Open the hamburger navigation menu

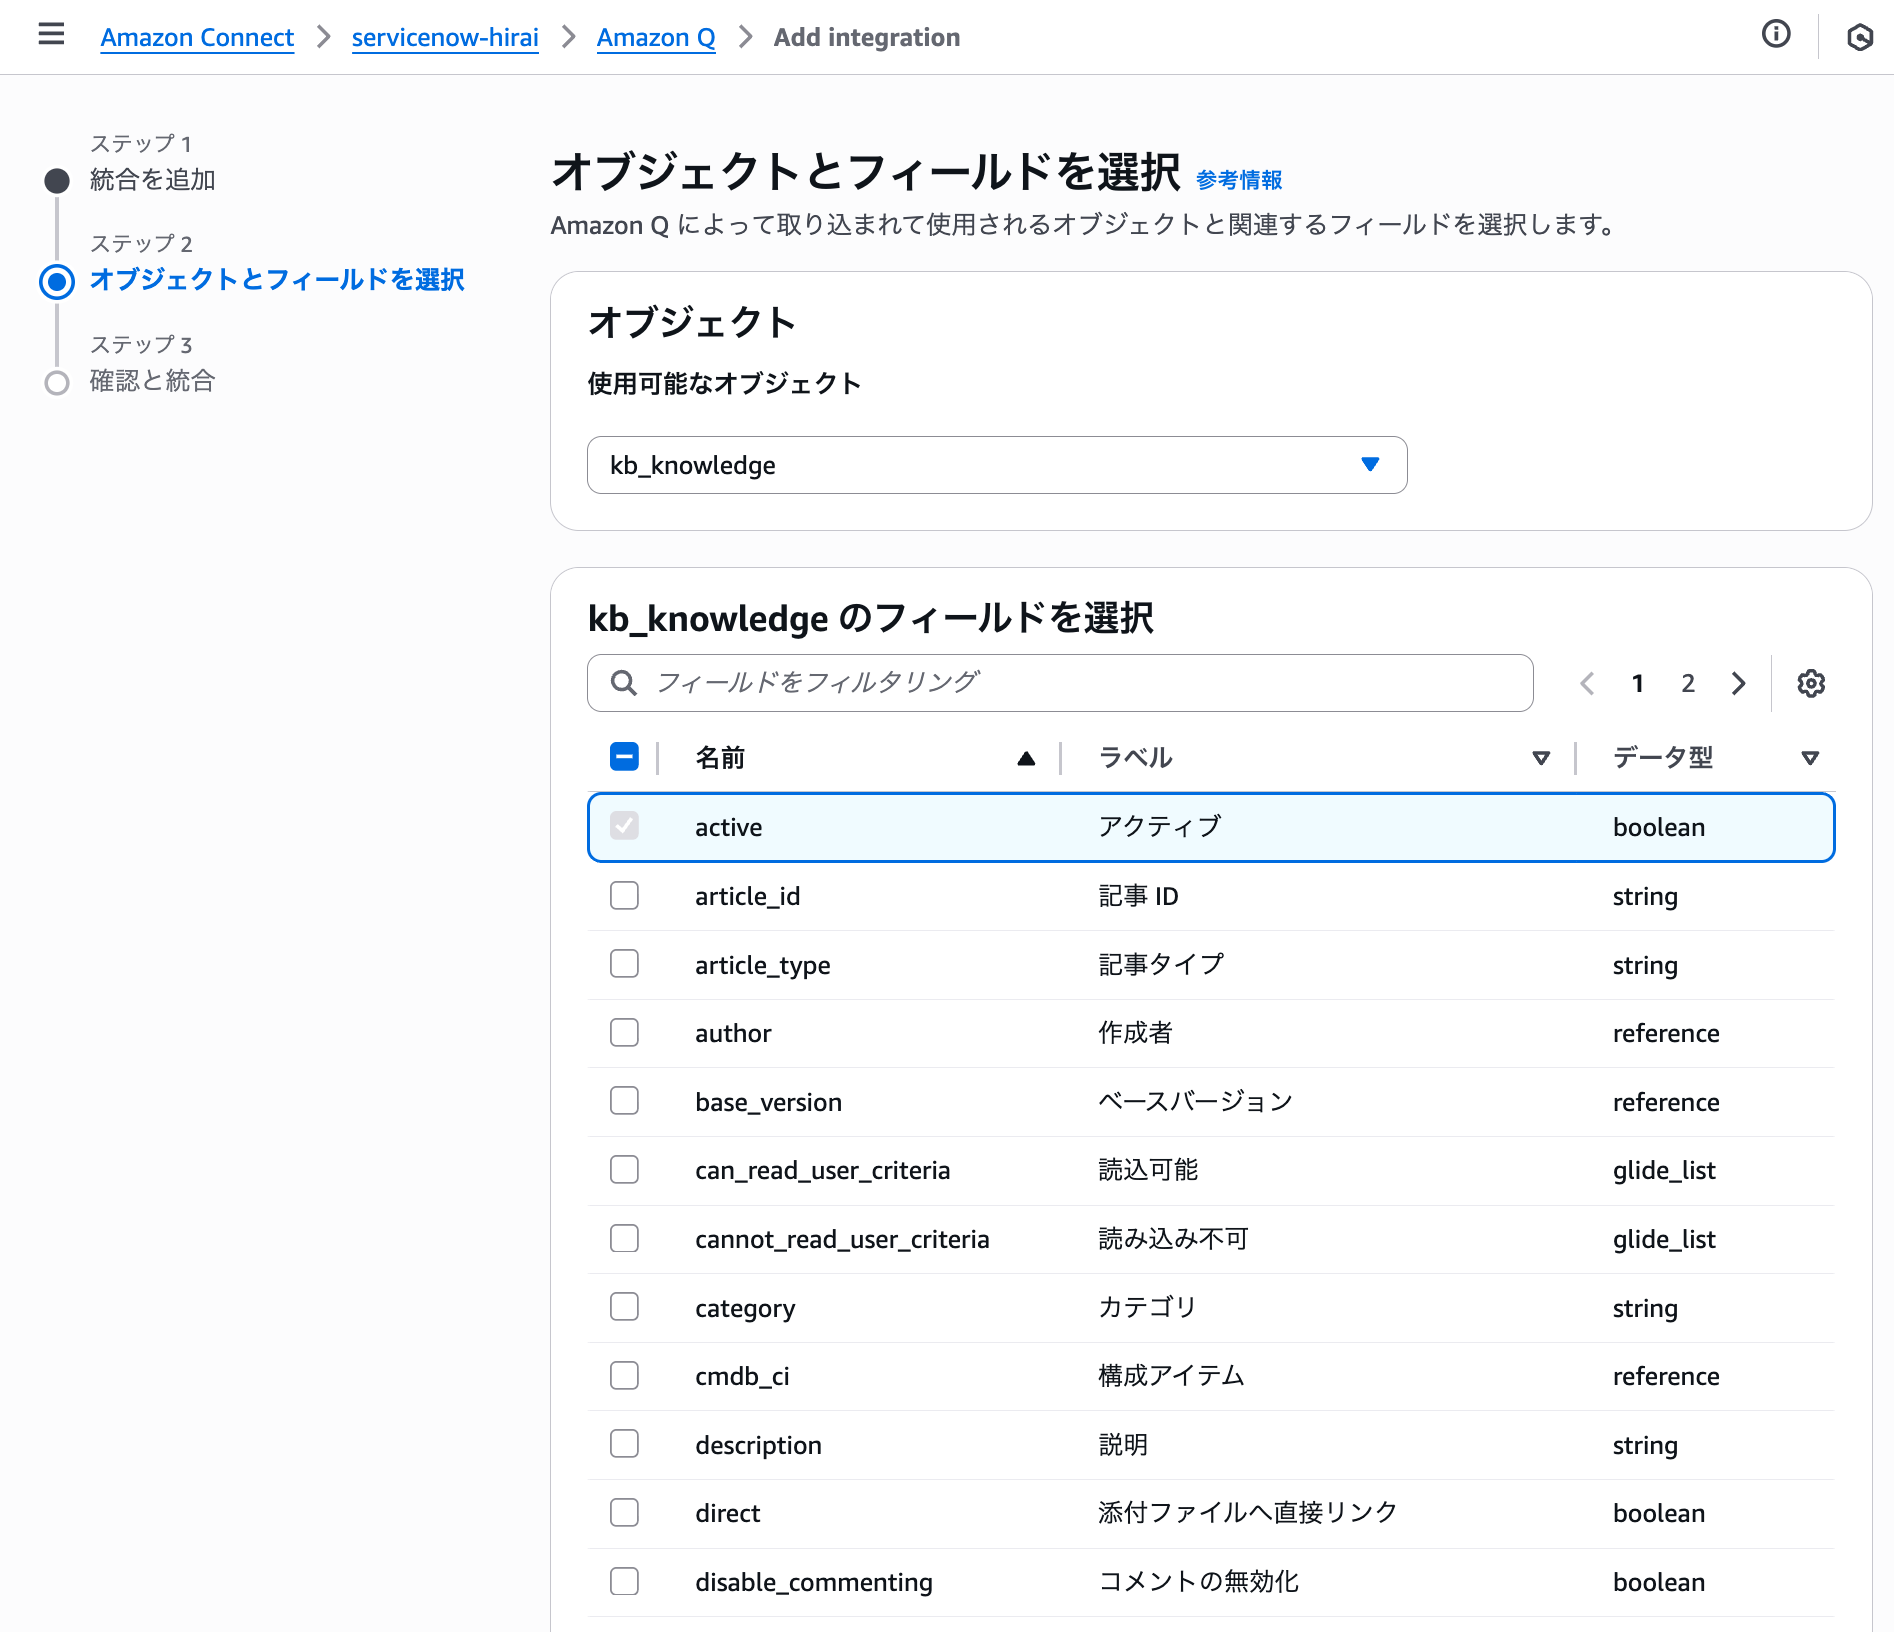[51, 35]
